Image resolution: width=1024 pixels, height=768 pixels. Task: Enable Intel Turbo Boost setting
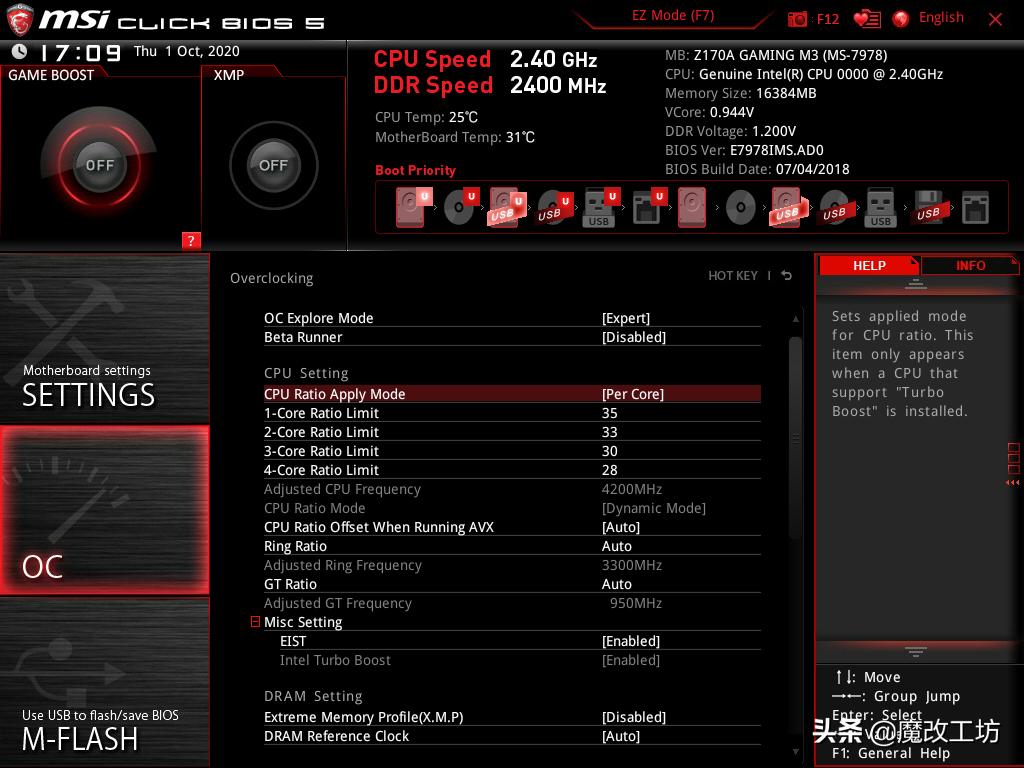(640, 660)
